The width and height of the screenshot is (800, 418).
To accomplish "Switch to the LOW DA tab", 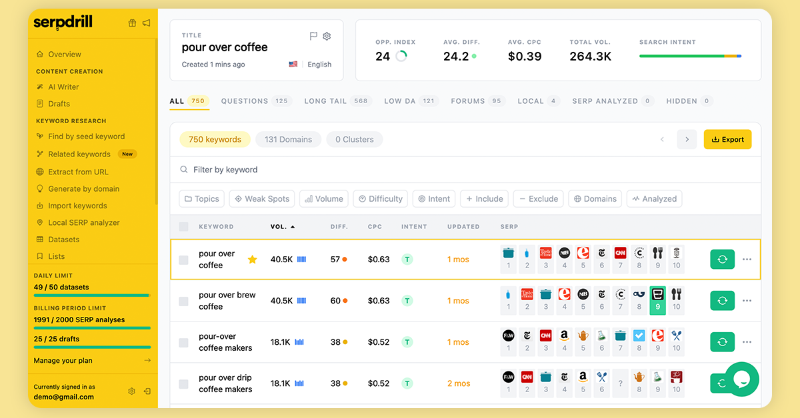I will (x=411, y=101).
